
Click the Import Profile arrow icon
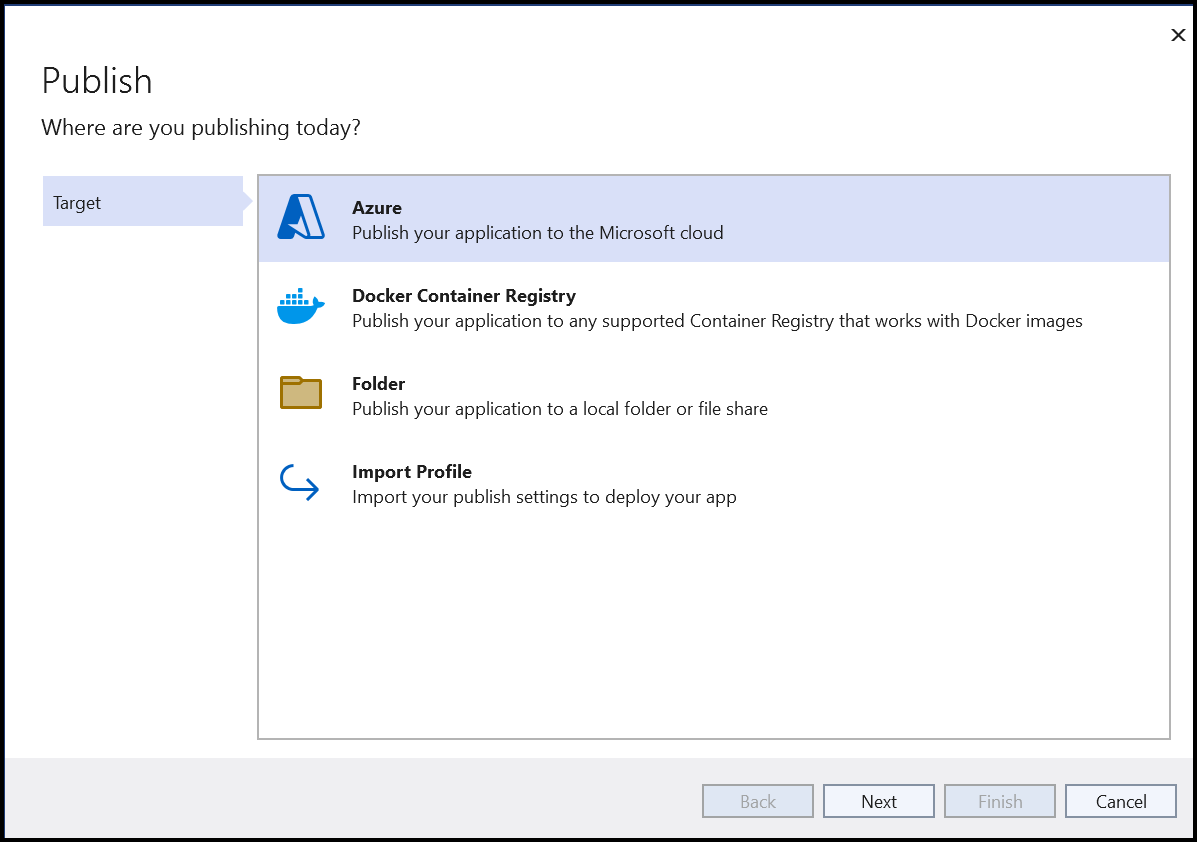point(300,482)
